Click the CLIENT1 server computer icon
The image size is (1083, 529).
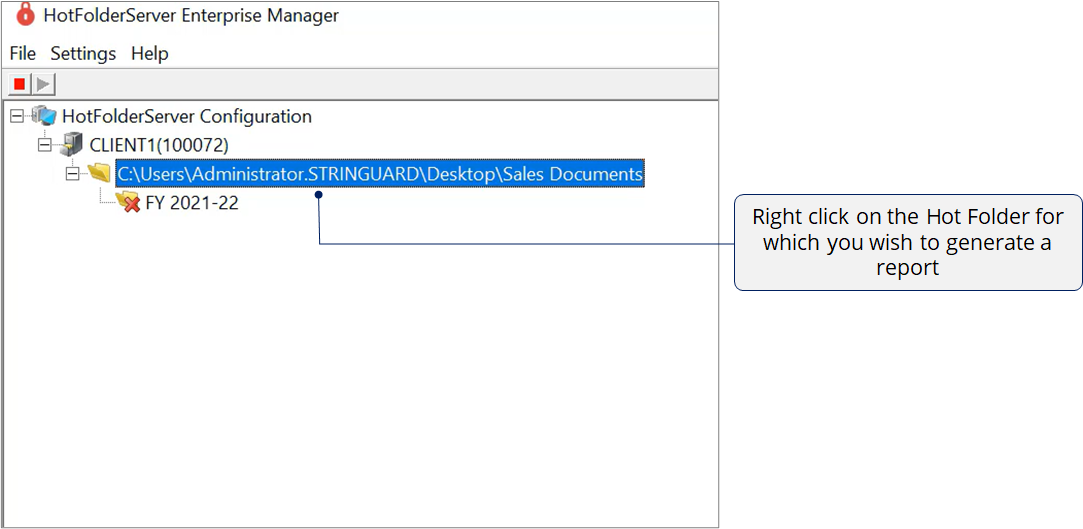(71, 145)
